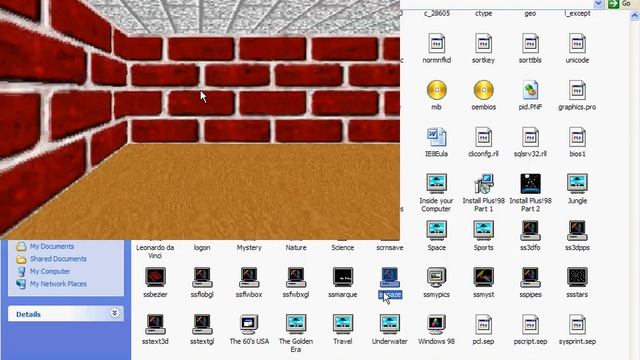Click the logon file label

pyautogui.click(x=202, y=248)
